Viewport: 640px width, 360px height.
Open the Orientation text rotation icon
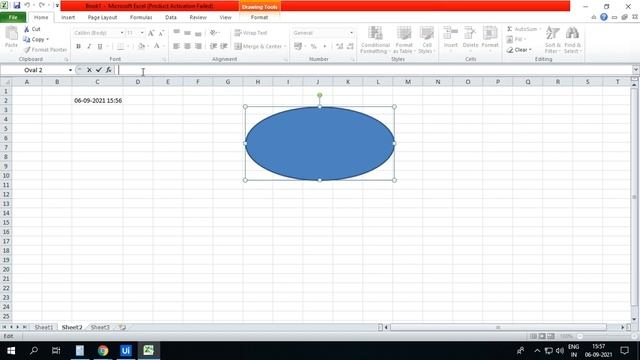[213, 33]
